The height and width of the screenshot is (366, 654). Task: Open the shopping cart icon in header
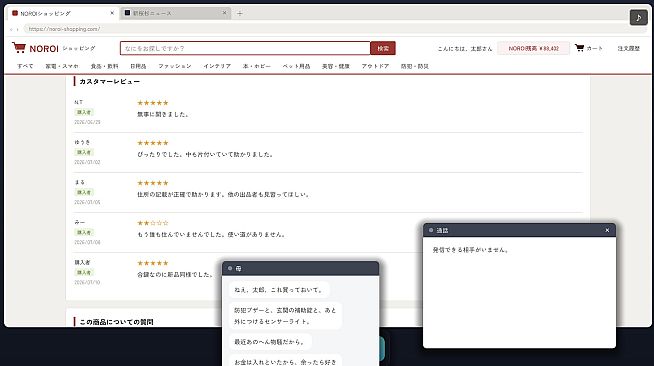tap(579, 48)
